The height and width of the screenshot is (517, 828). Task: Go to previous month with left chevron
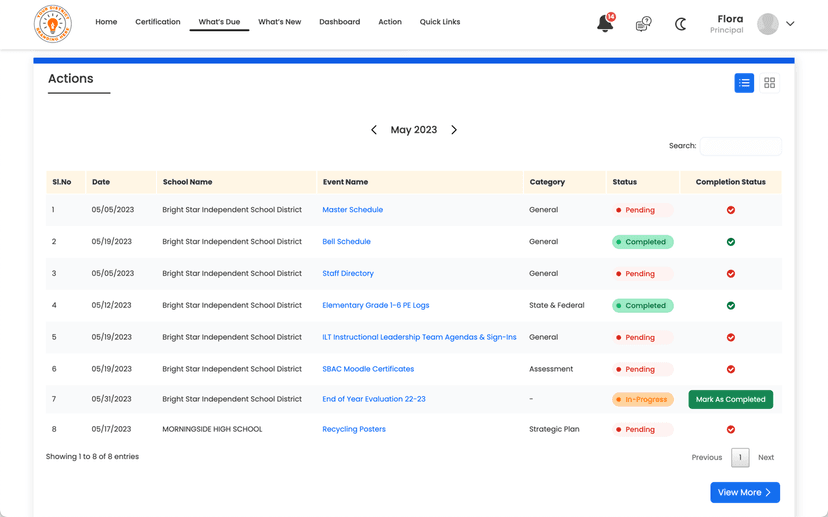374,130
